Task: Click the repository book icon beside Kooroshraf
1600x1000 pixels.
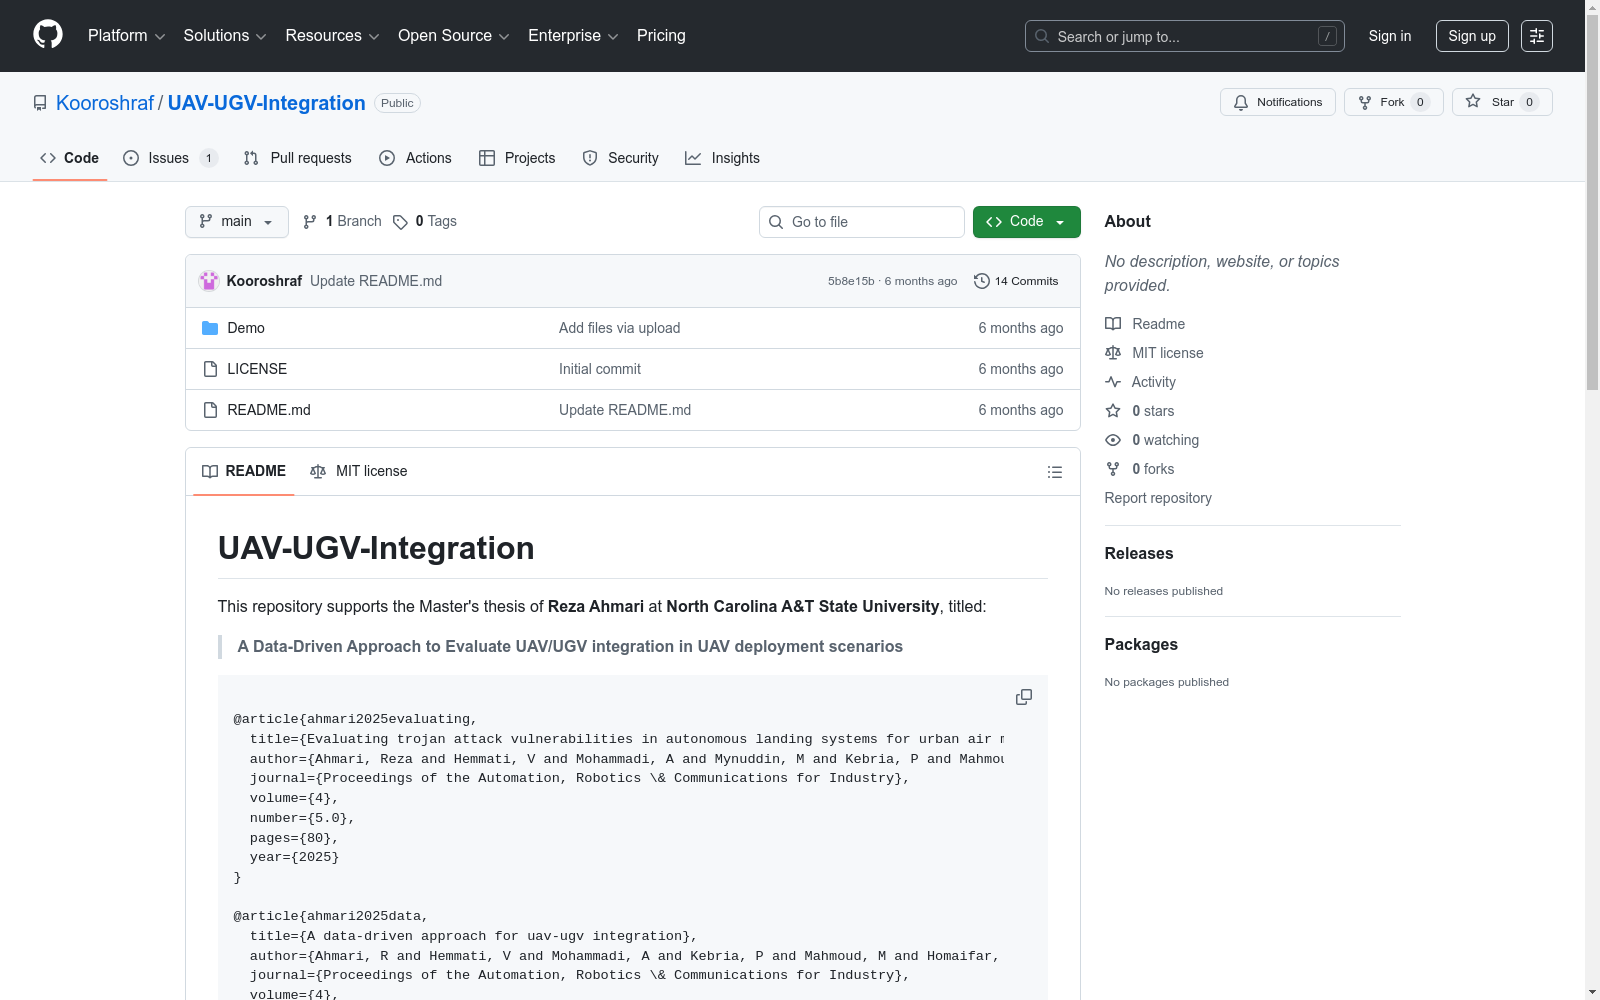Action: pos(40,103)
